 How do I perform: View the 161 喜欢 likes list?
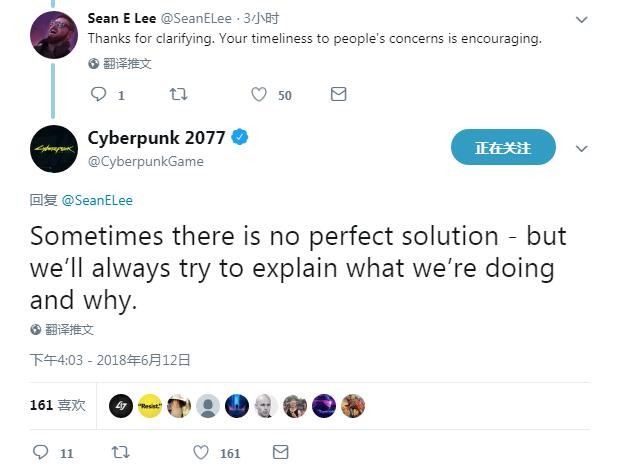tap(58, 405)
